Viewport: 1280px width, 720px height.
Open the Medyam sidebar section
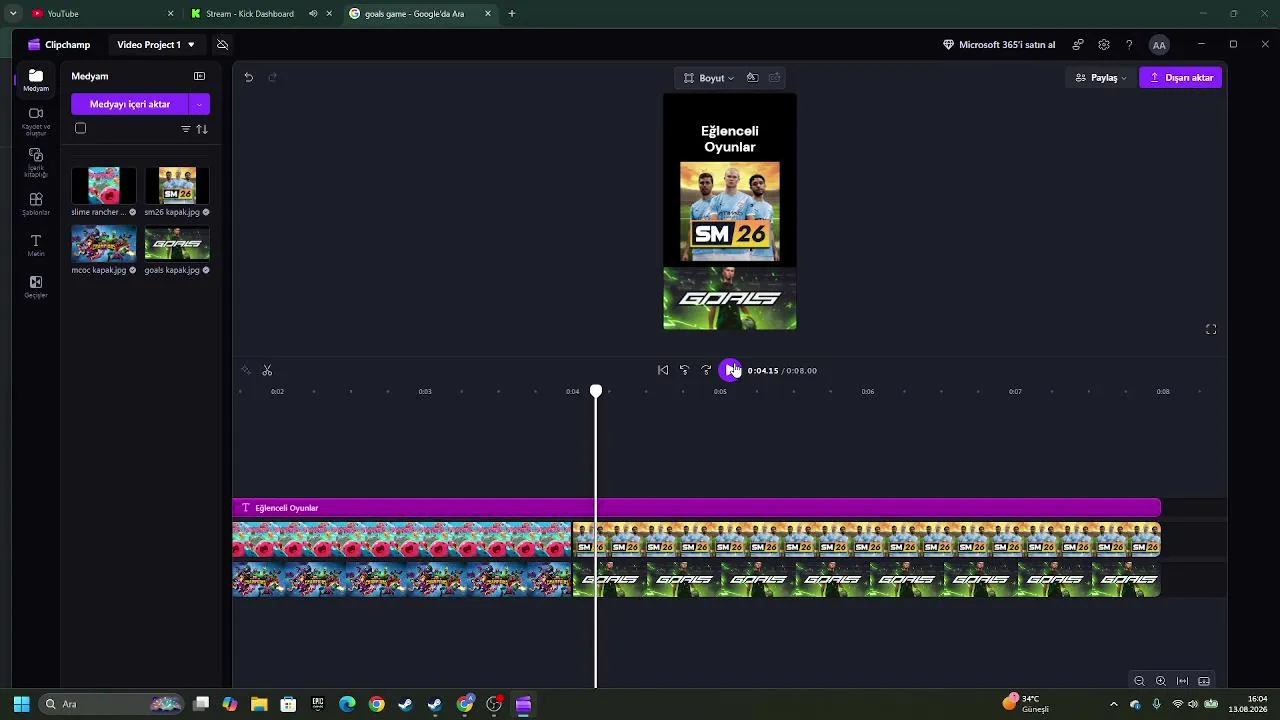[x=36, y=81]
